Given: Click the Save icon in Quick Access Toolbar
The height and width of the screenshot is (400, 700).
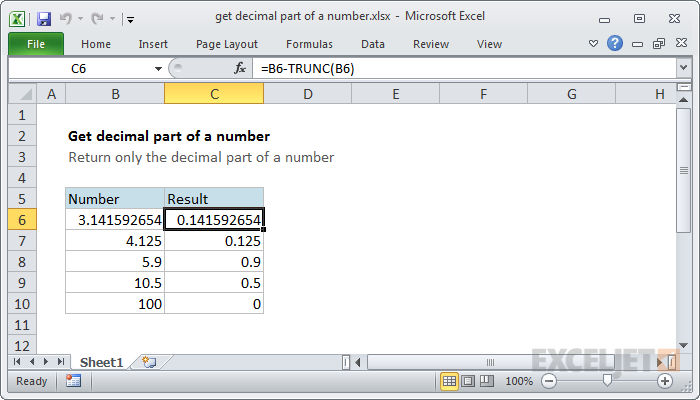Looking at the screenshot, I should click(x=44, y=18).
